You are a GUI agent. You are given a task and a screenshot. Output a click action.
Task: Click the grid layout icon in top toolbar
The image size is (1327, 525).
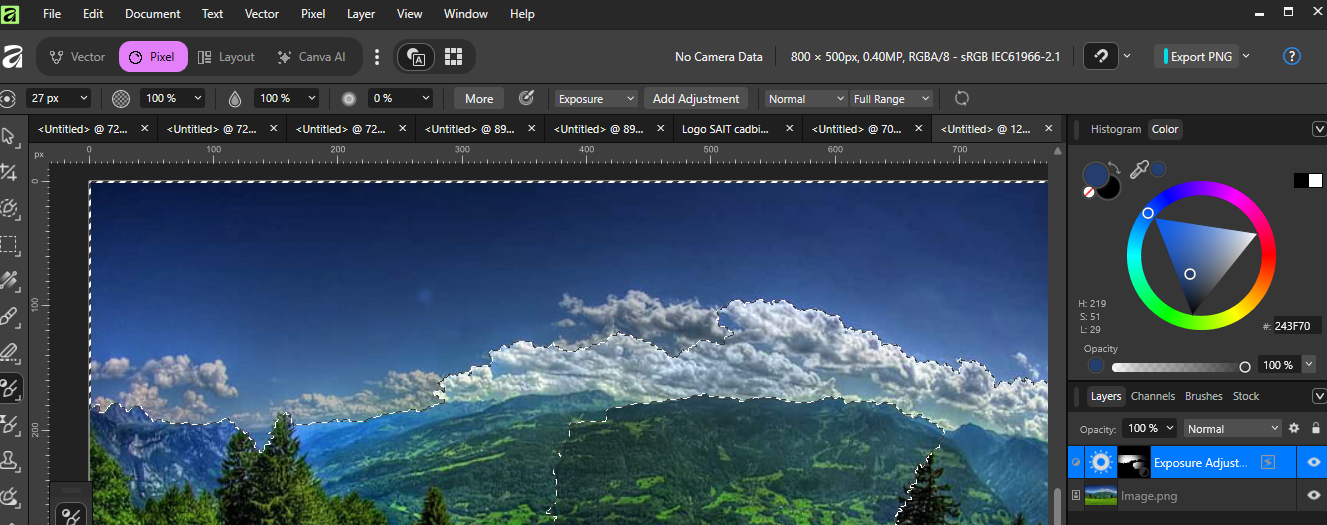coord(453,57)
